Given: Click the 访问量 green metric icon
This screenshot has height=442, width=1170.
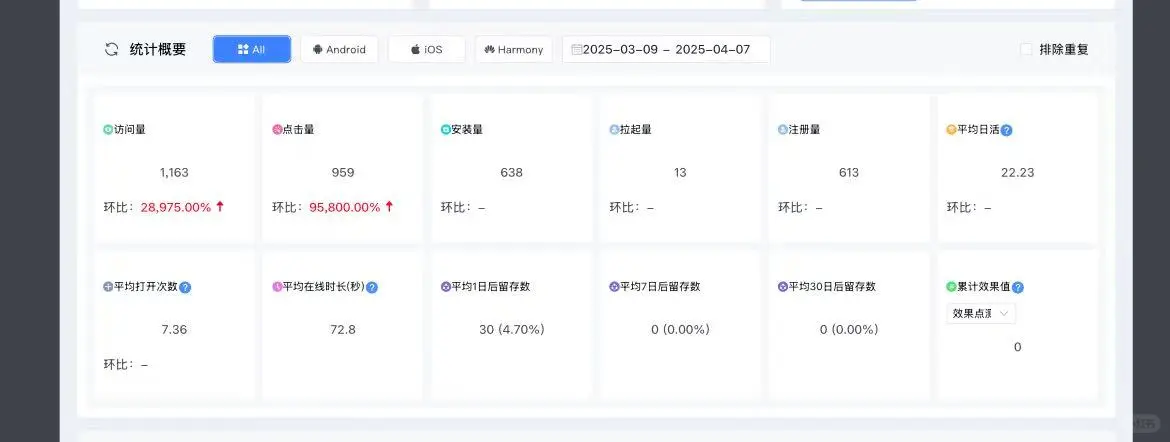Looking at the screenshot, I should coord(108,129).
